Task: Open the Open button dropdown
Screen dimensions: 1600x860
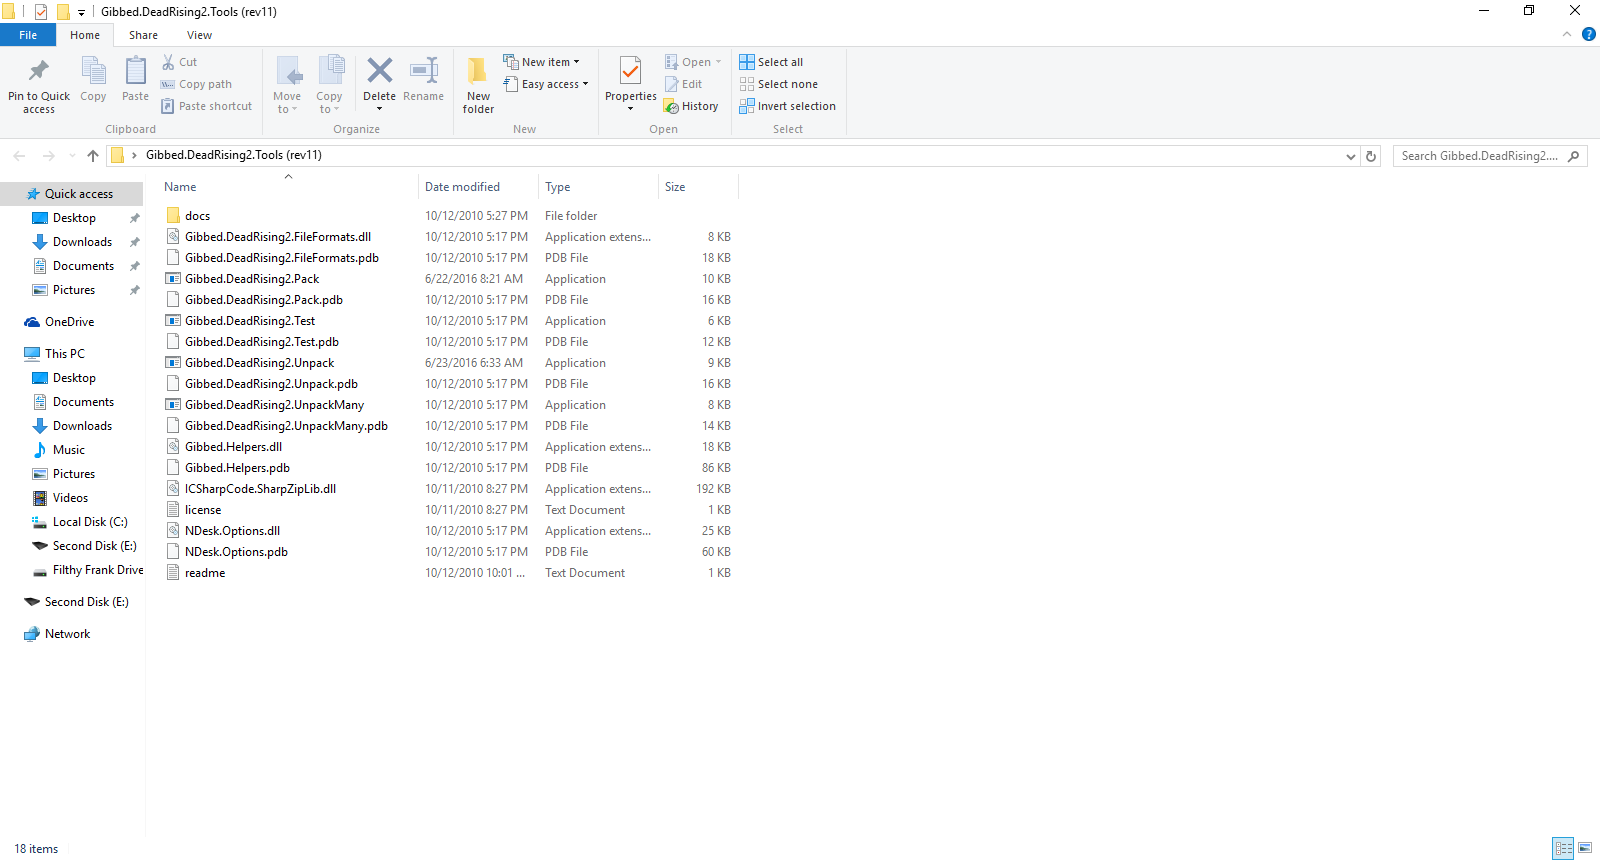Action: pyautogui.click(x=718, y=62)
